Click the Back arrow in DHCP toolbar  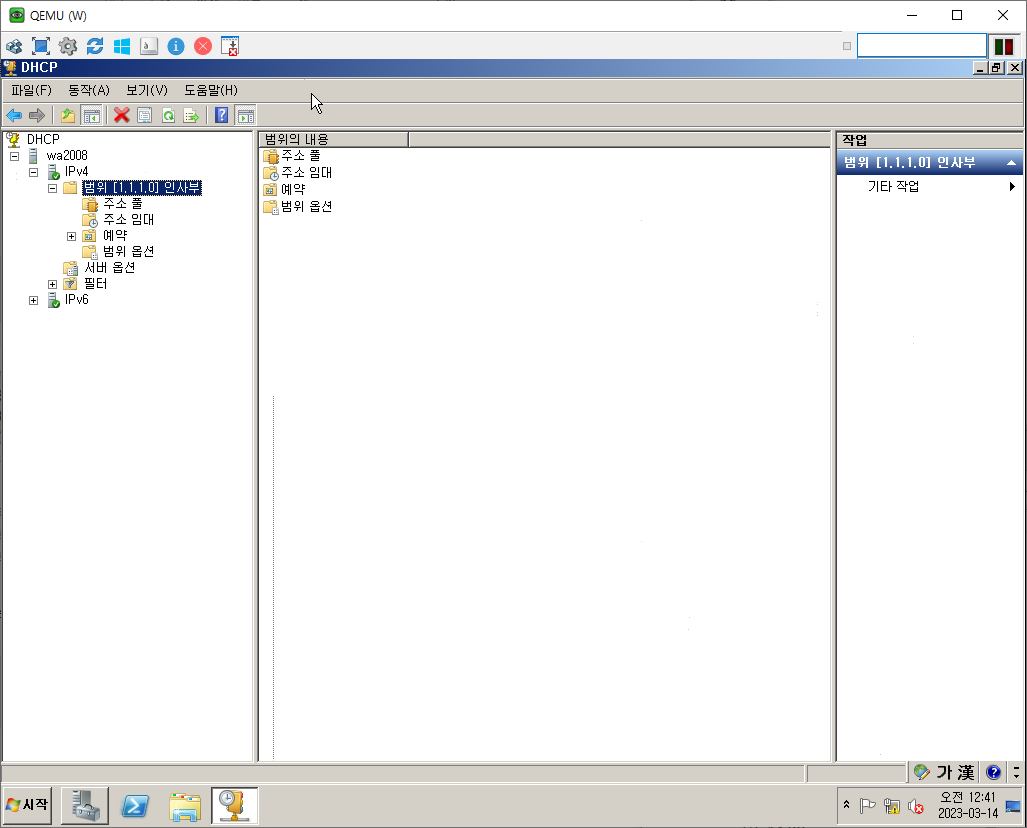(x=14, y=116)
